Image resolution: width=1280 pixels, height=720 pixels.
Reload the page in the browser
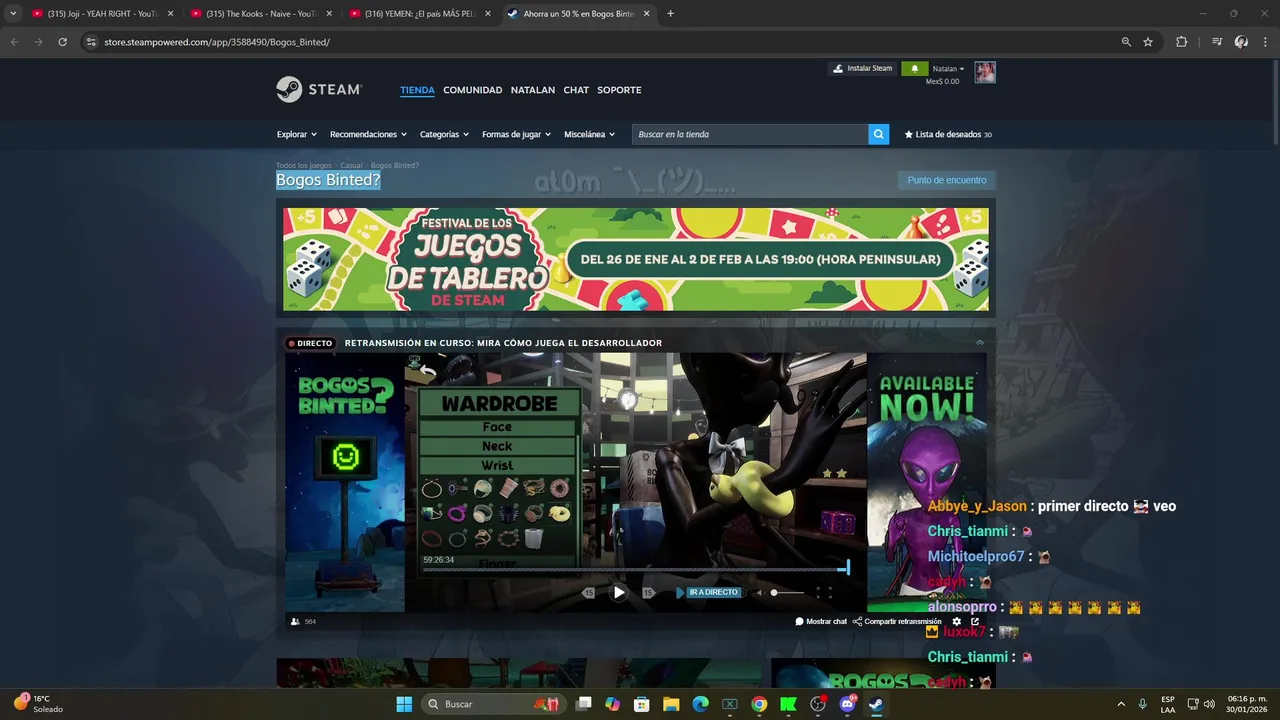pyautogui.click(x=62, y=42)
